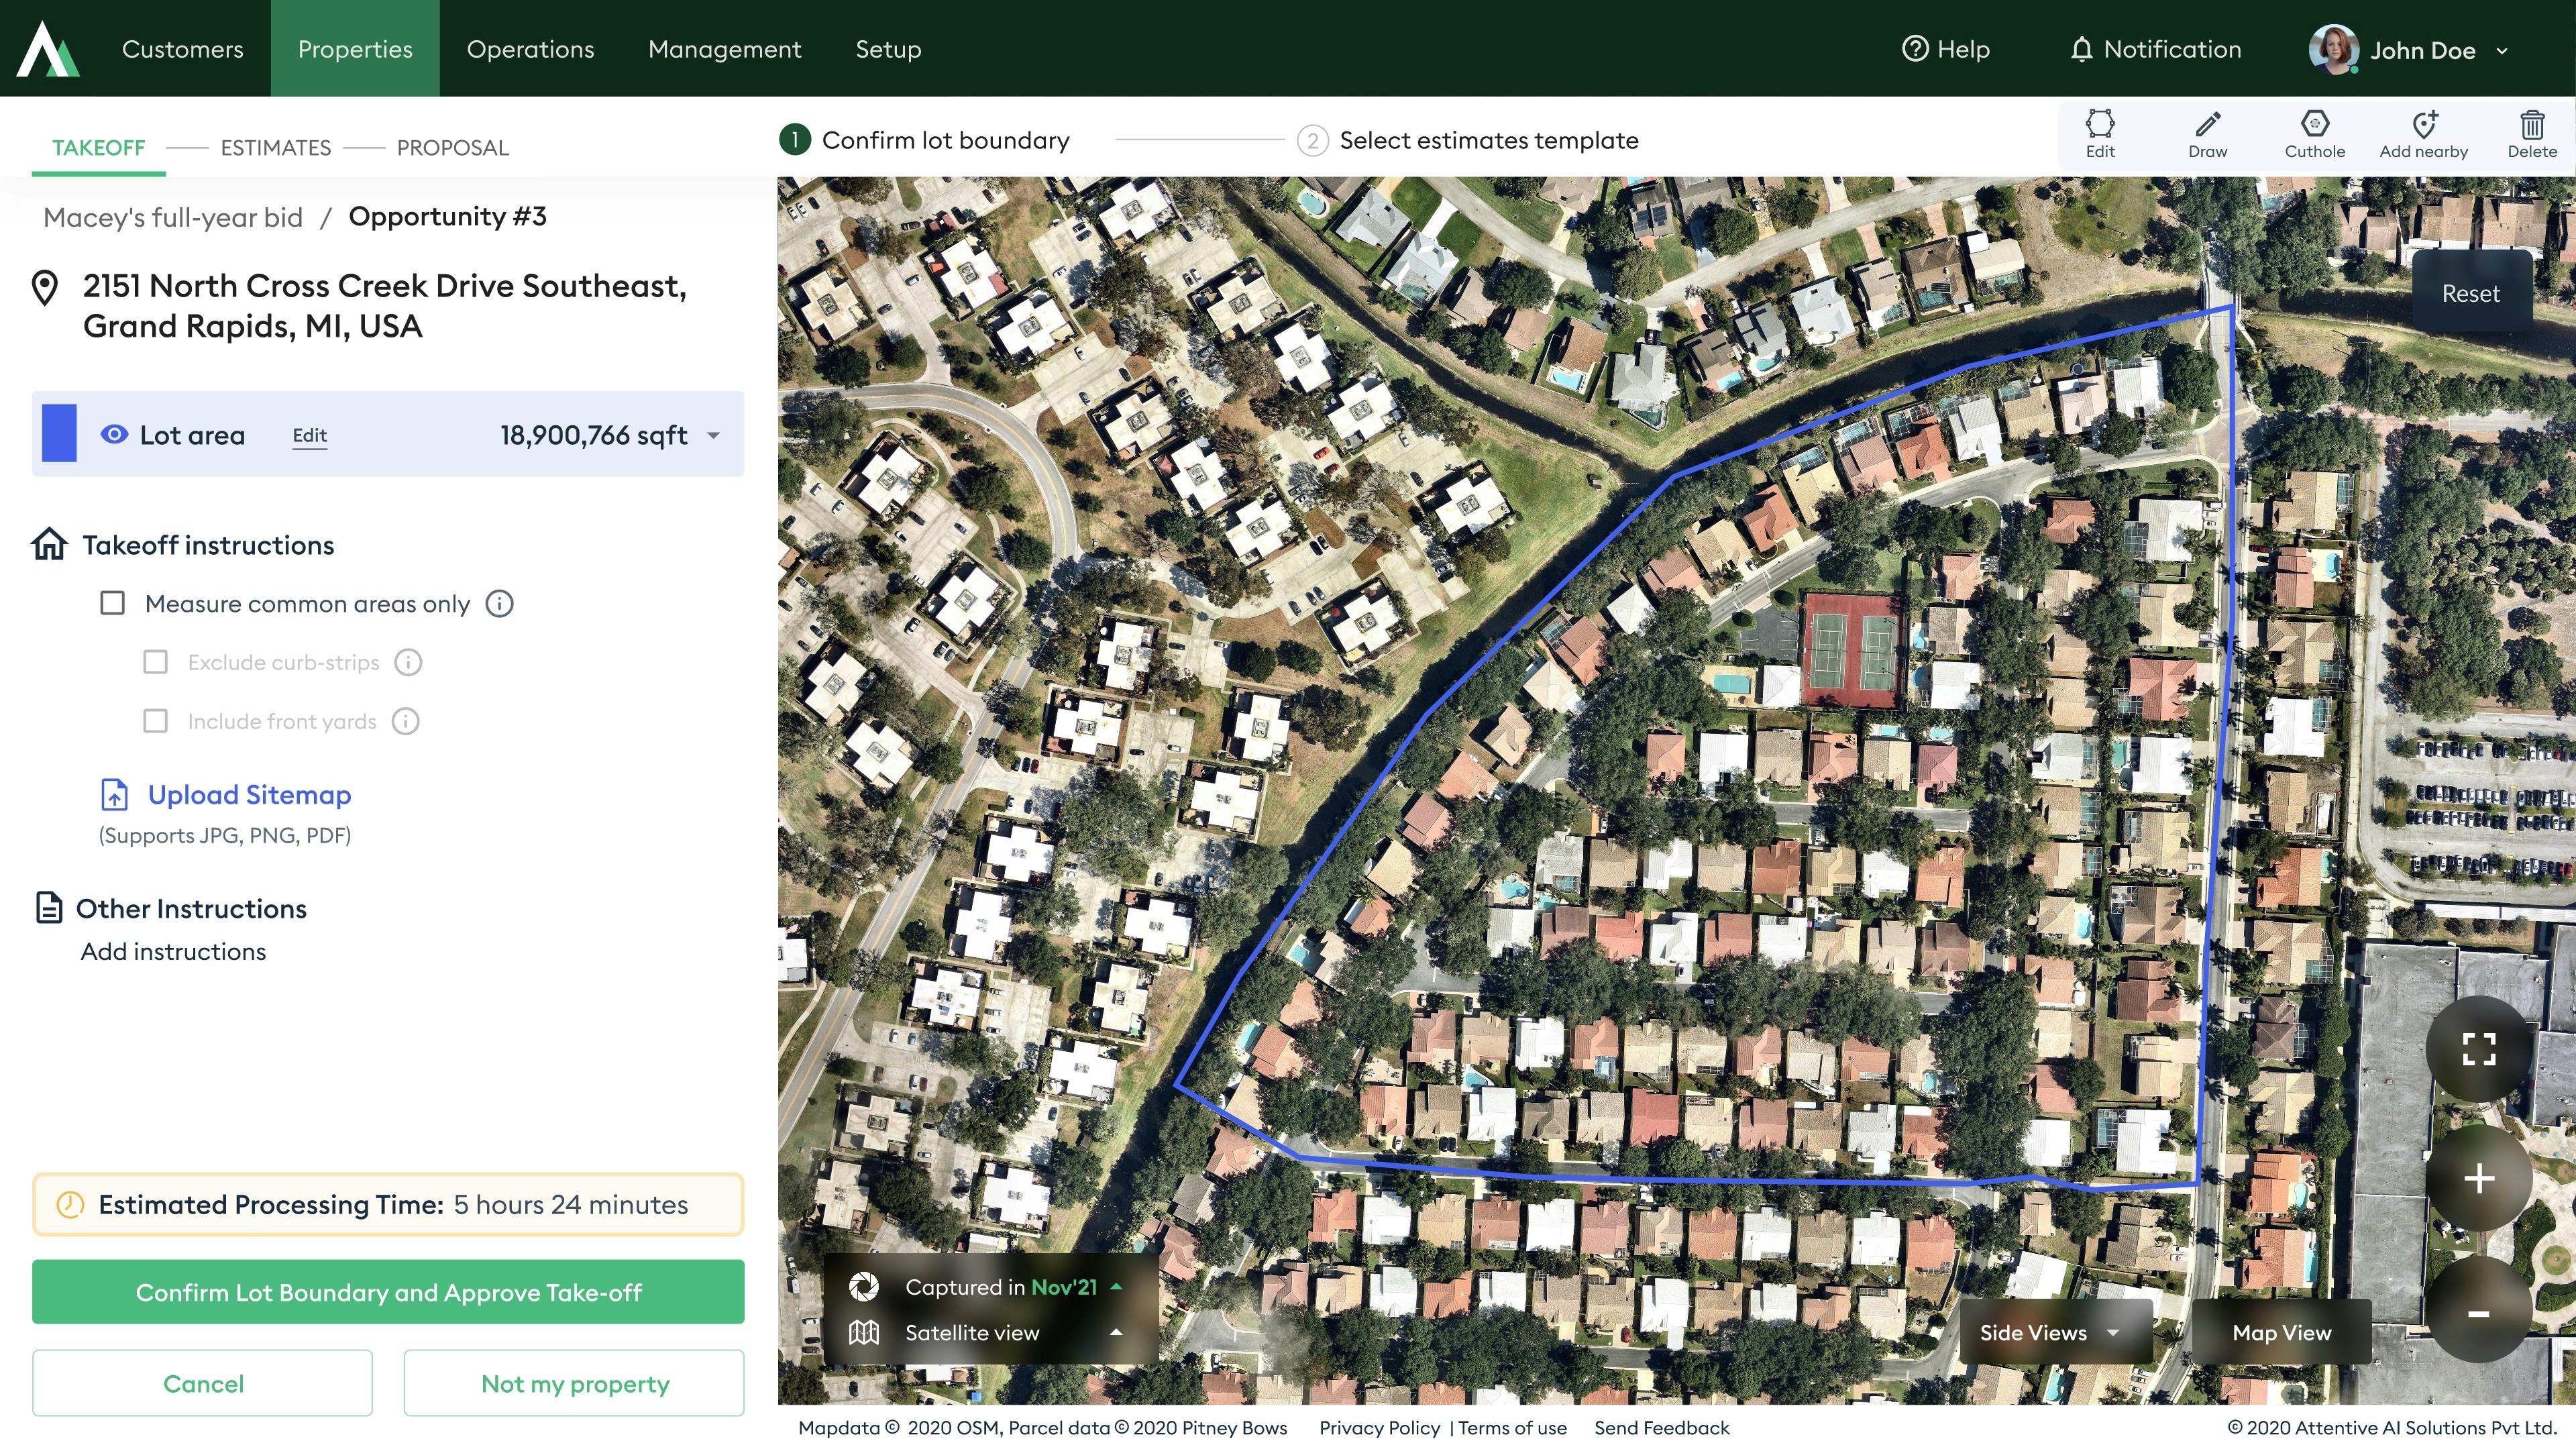Enable Exclude curb-strips checkbox

(x=155, y=662)
